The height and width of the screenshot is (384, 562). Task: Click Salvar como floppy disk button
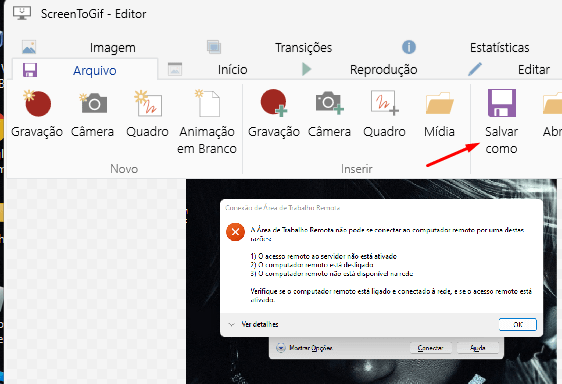[501, 122]
